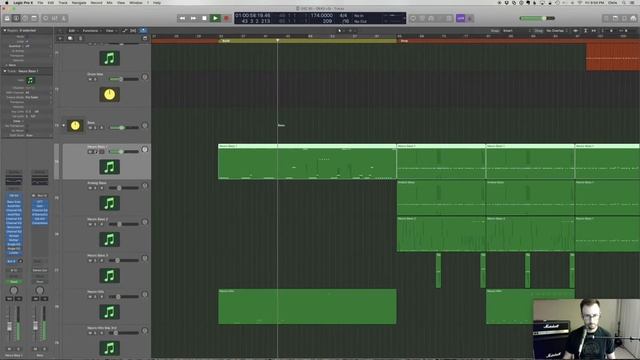The image size is (640, 360).
Task: Click the purple count-in button
Action: (x=460, y=18)
